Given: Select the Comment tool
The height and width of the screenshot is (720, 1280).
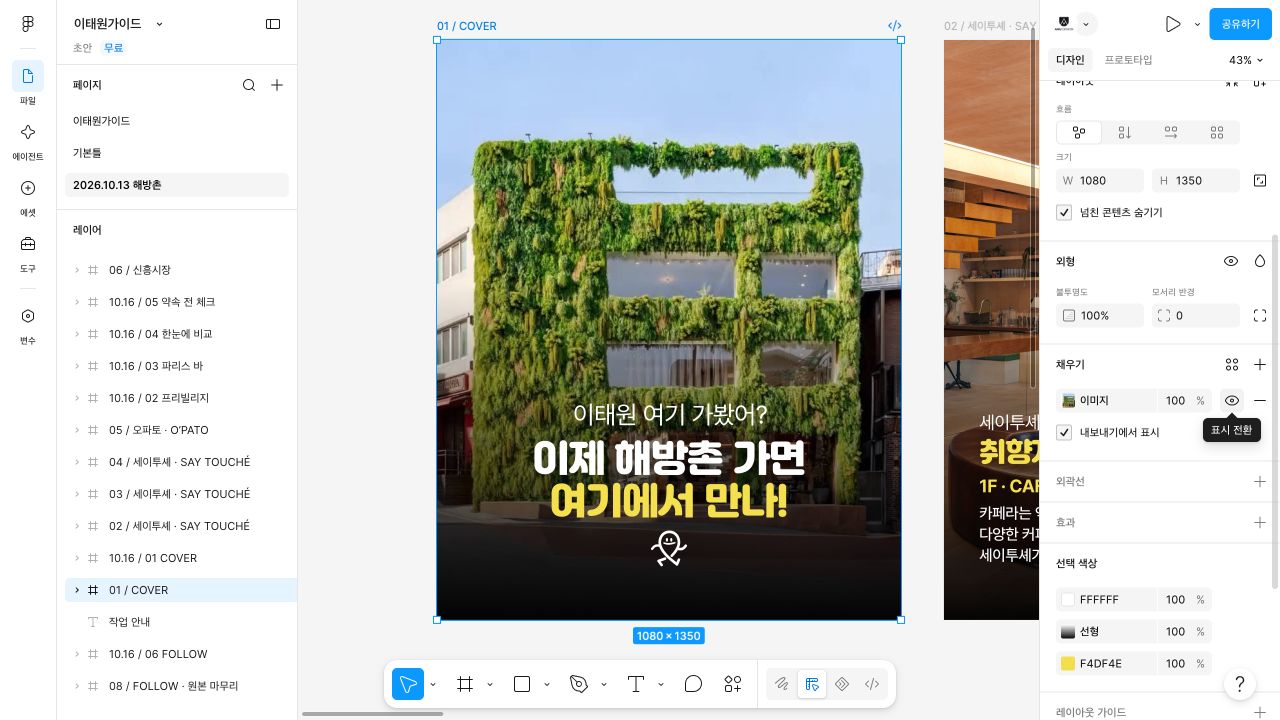Looking at the screenshot, I should point(693,684).
